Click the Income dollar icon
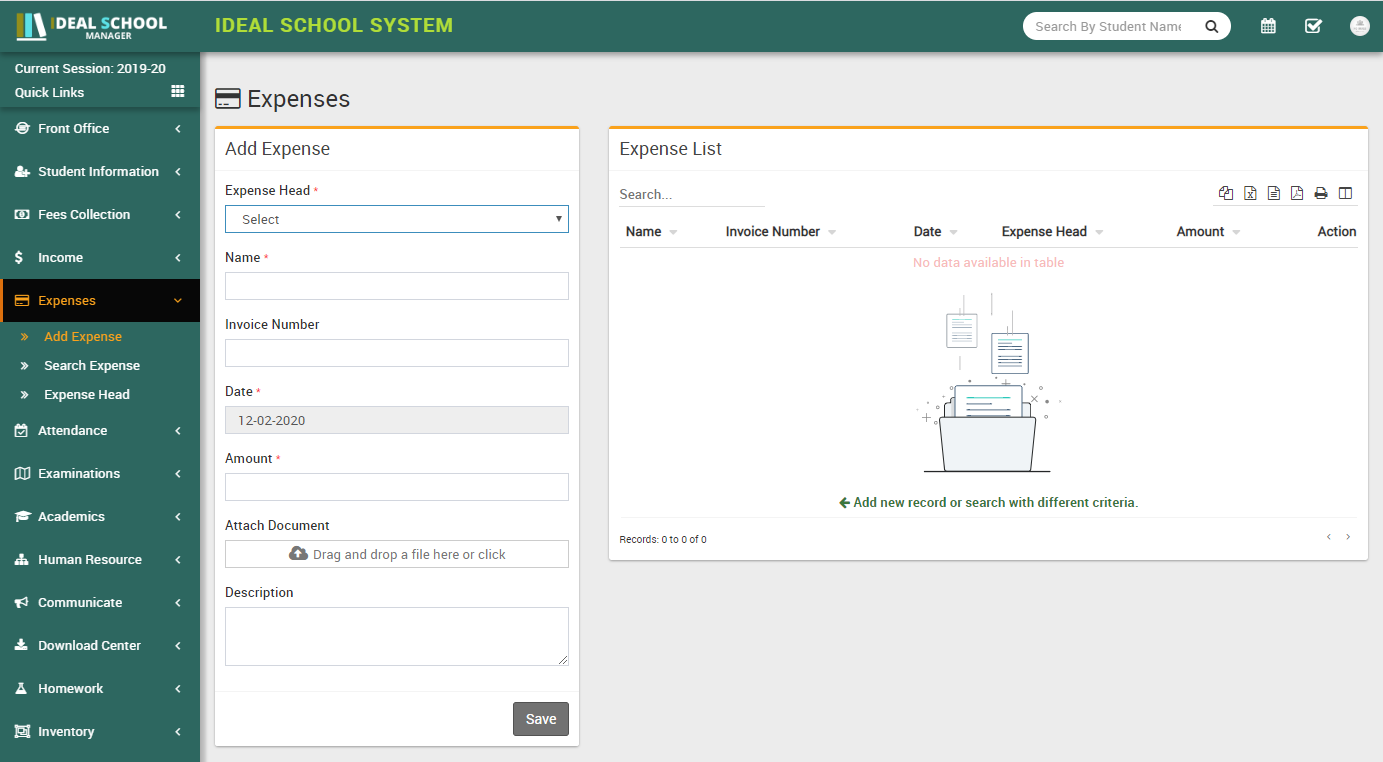Viewport: 1383px width, 762px height. [19, 258]
